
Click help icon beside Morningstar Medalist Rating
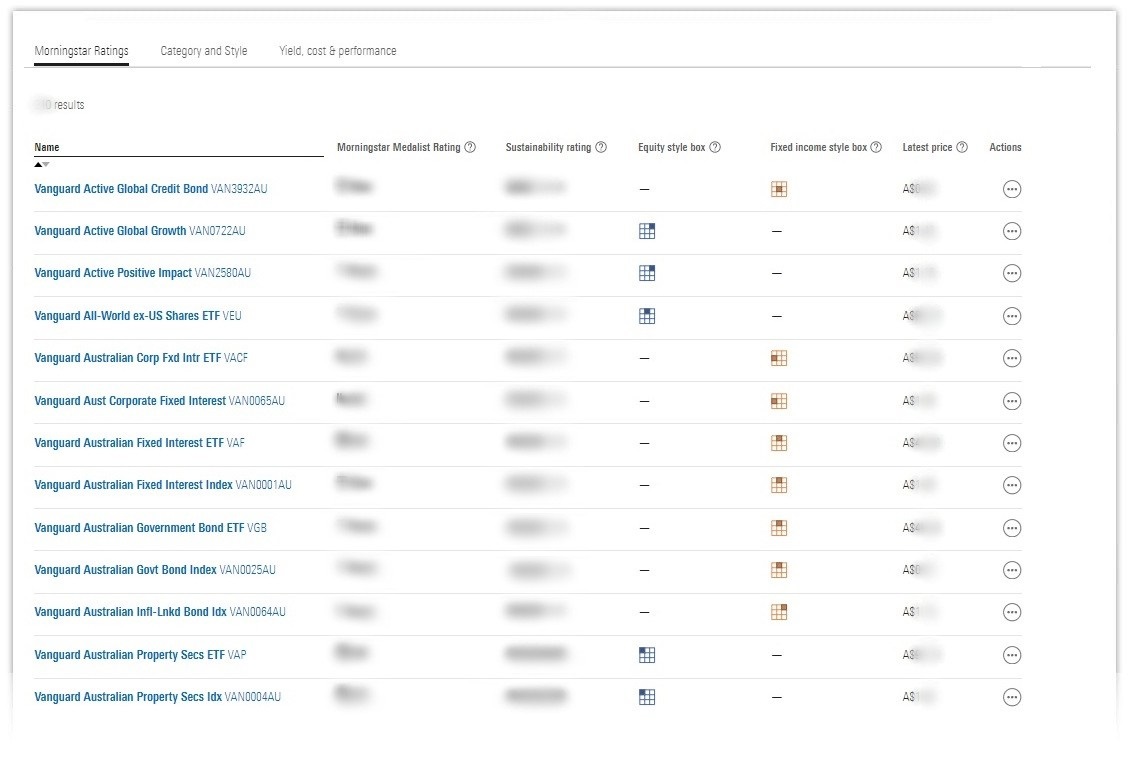470,148
